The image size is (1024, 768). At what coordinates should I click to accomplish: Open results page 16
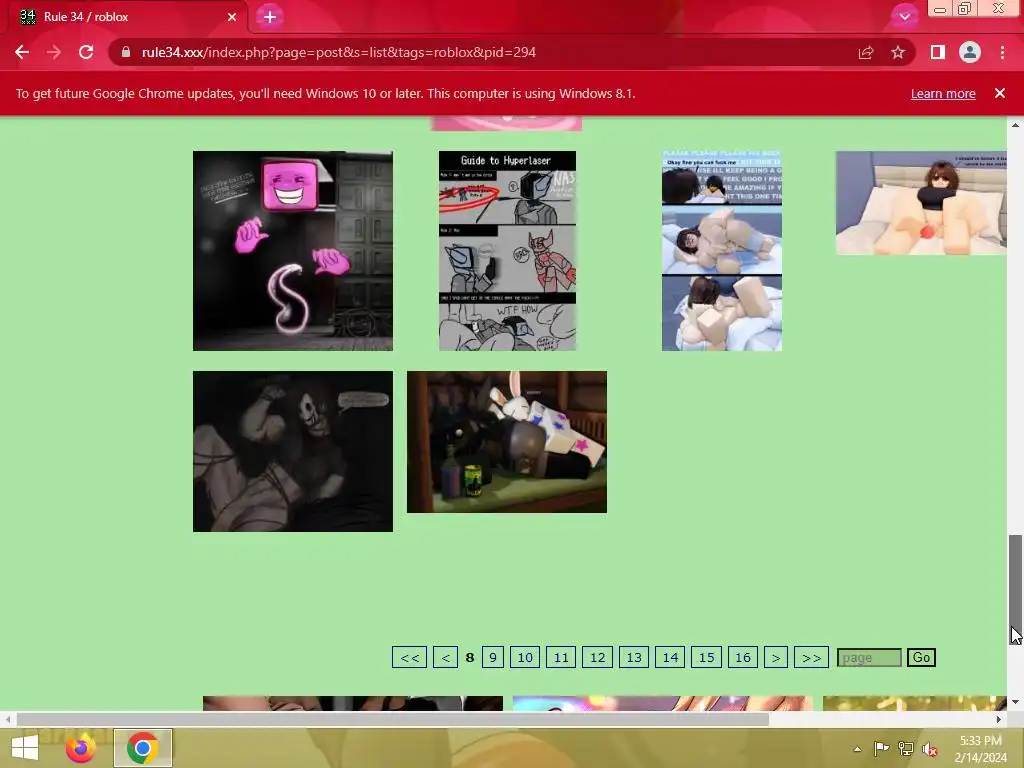pyautogui.click(x=743, y=658)
